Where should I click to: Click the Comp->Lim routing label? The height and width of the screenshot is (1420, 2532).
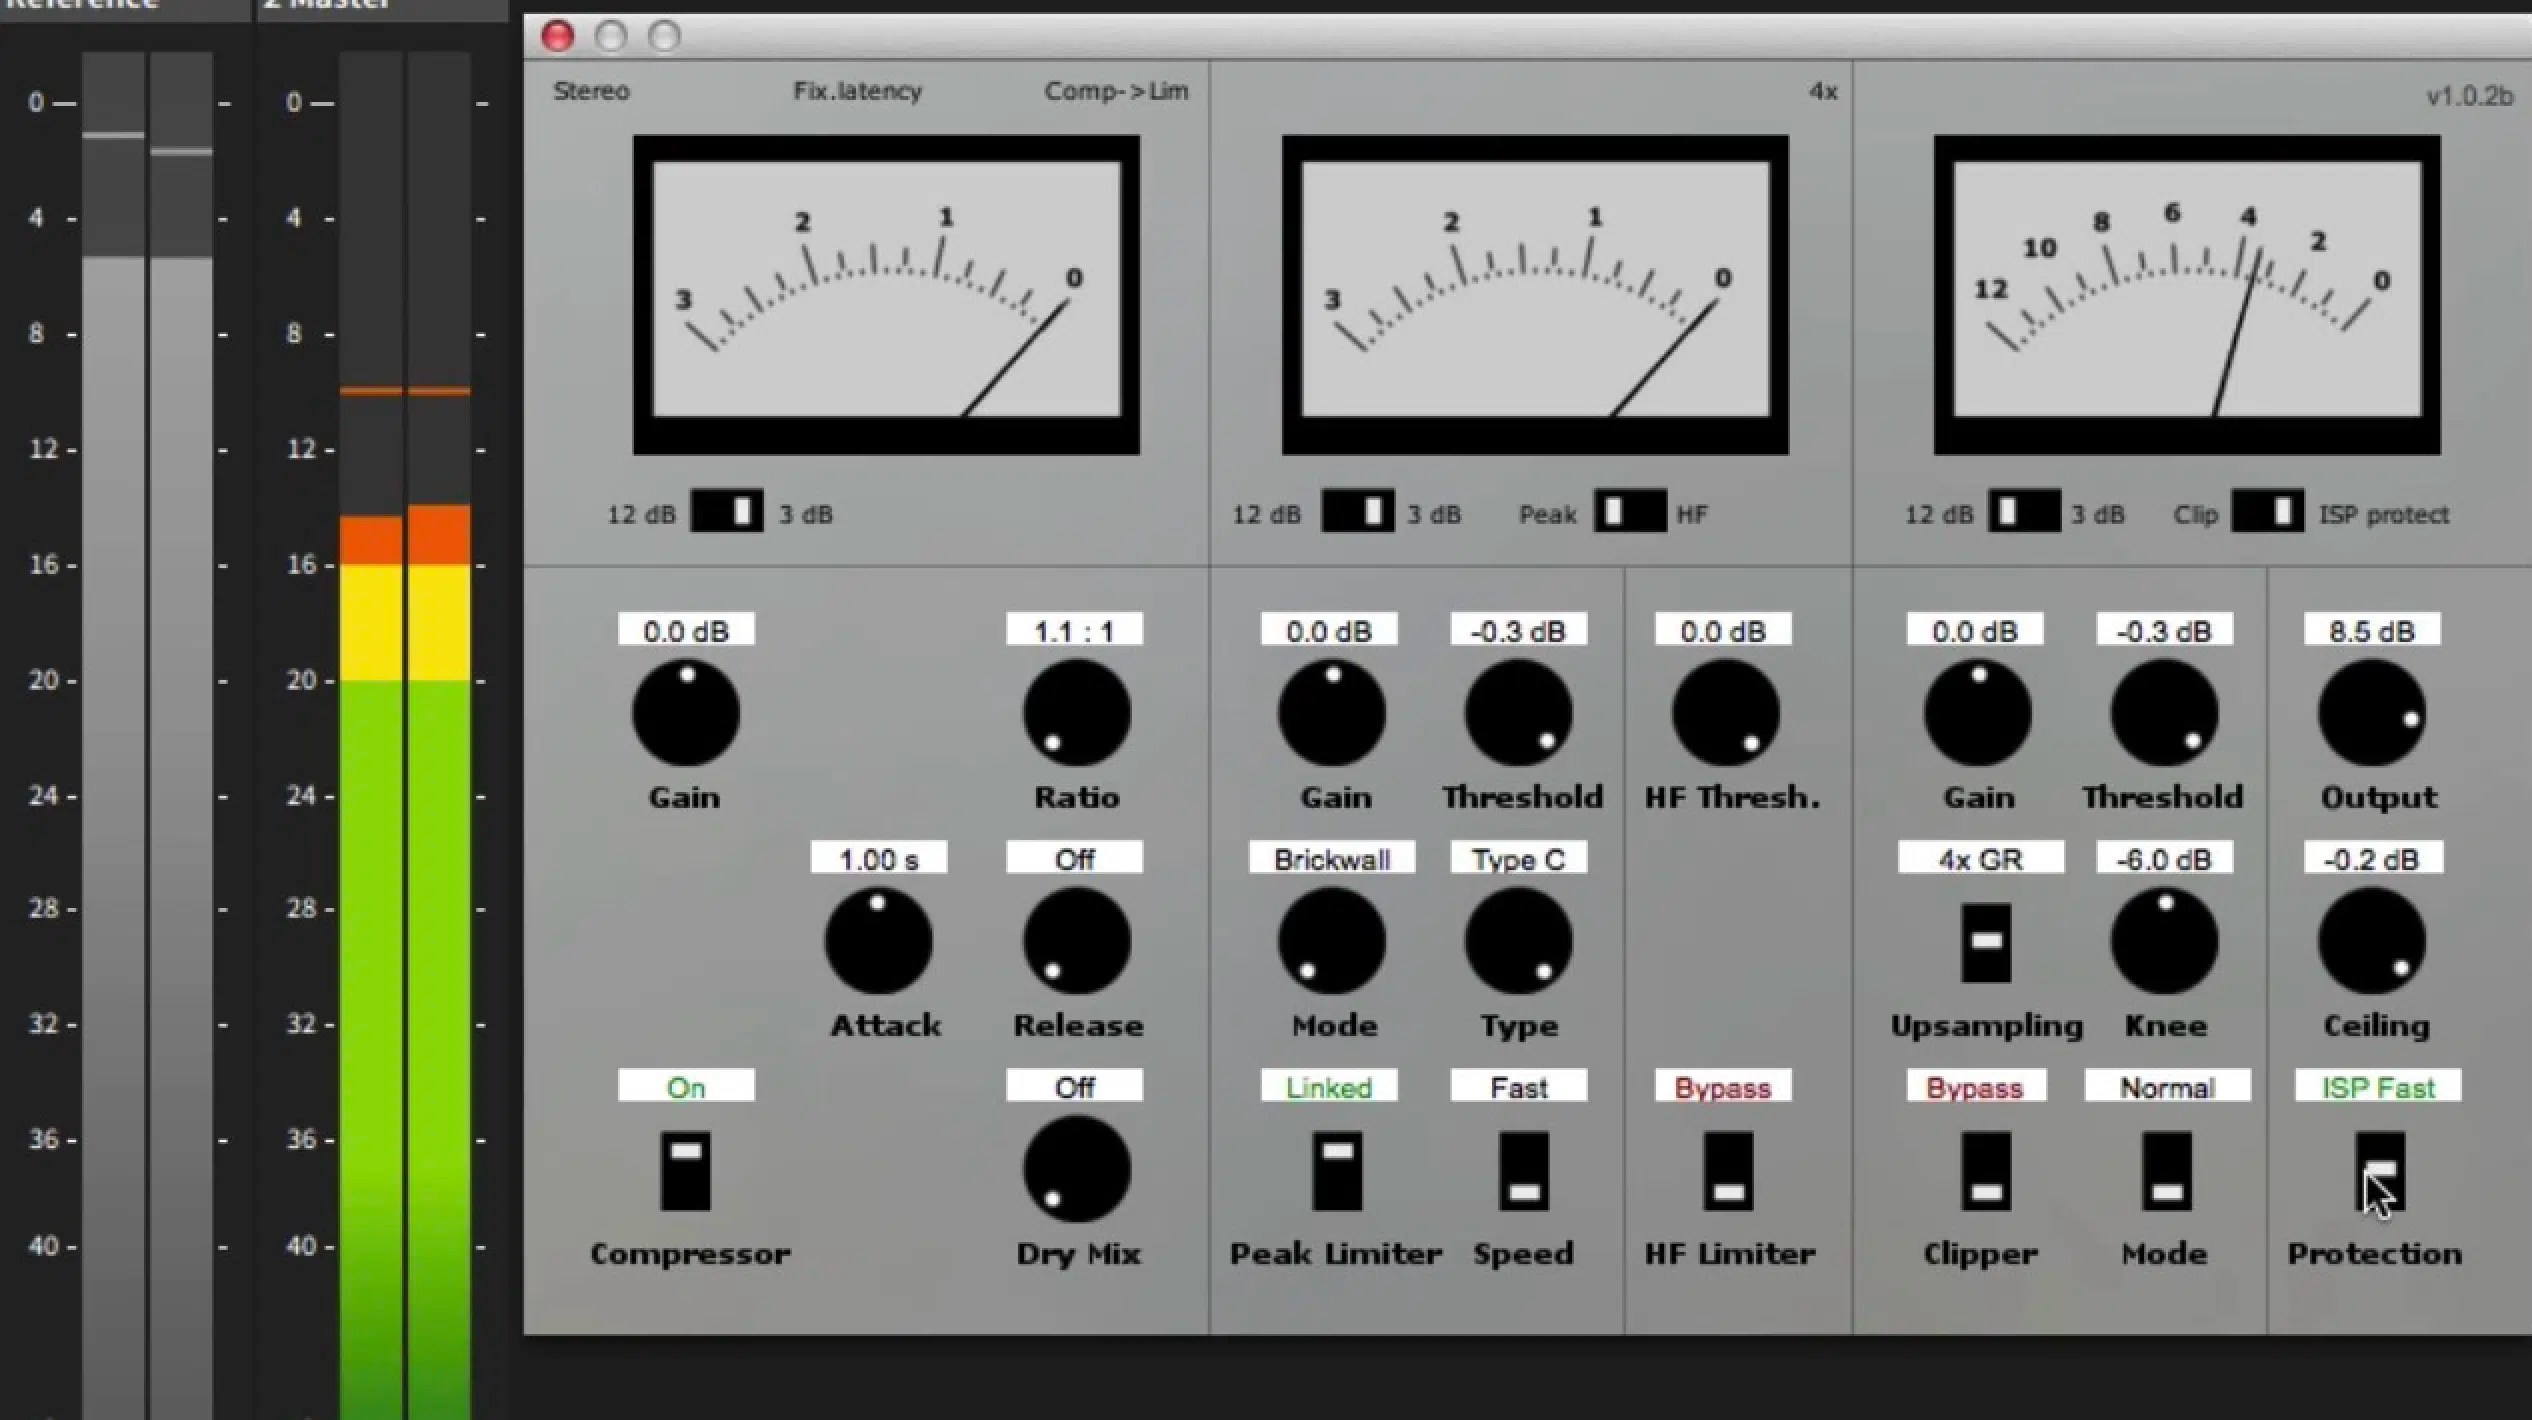(x=1116, y=91)
